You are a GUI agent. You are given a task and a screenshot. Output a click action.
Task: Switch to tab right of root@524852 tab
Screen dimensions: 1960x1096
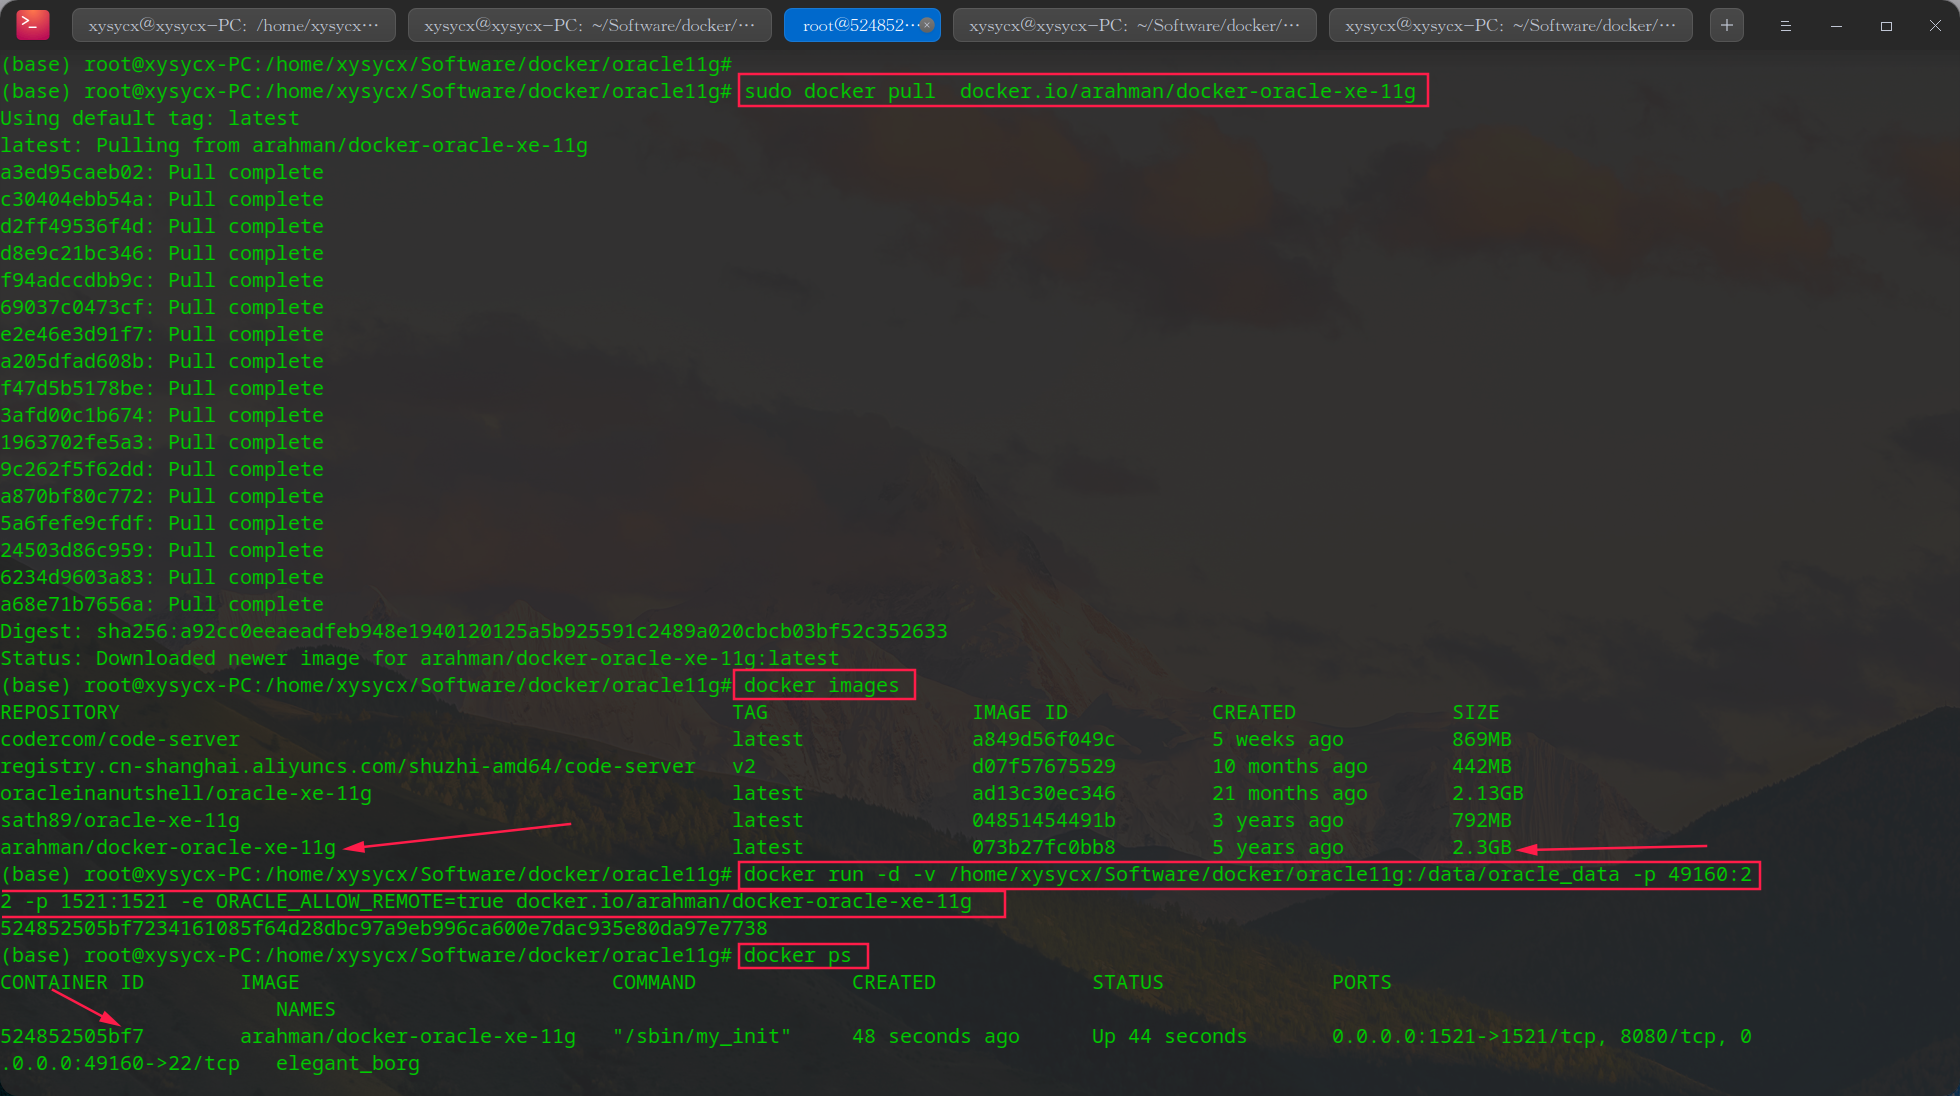(x=1134, y=25)
